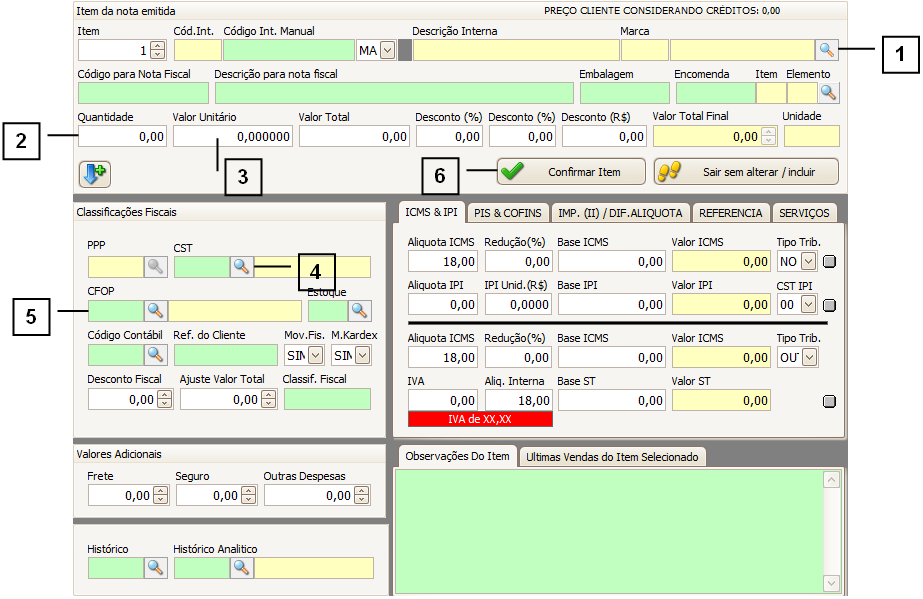This screenshot has height=599, width=923.
Task: Expand the Mov.Fis. dropdown
Action: (315, 354)
